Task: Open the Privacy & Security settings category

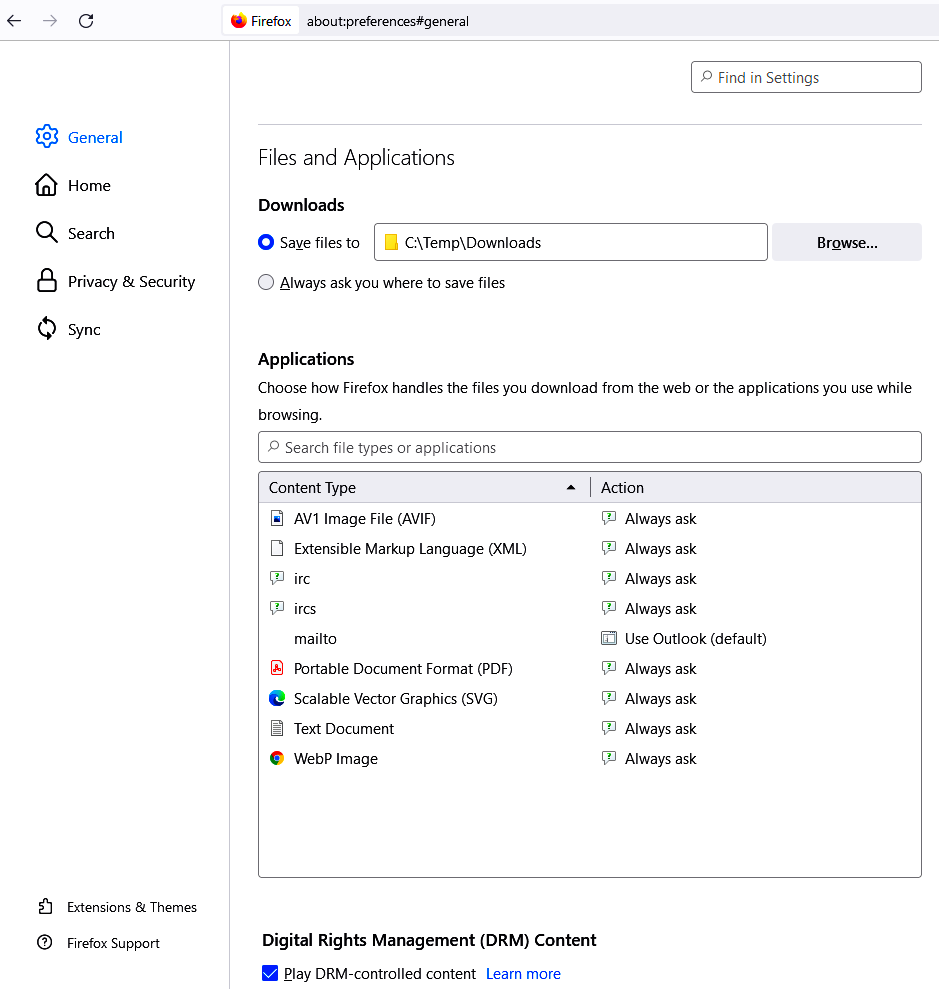Action: (x=131, y=281)
